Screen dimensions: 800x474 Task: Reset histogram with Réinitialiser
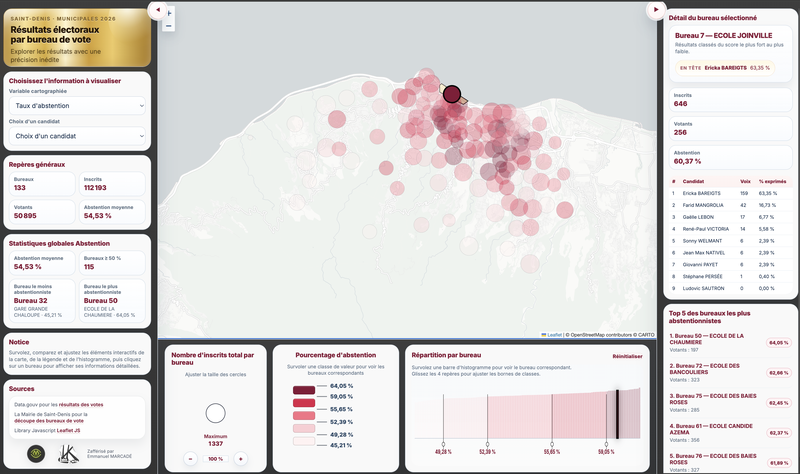[627, 355]
